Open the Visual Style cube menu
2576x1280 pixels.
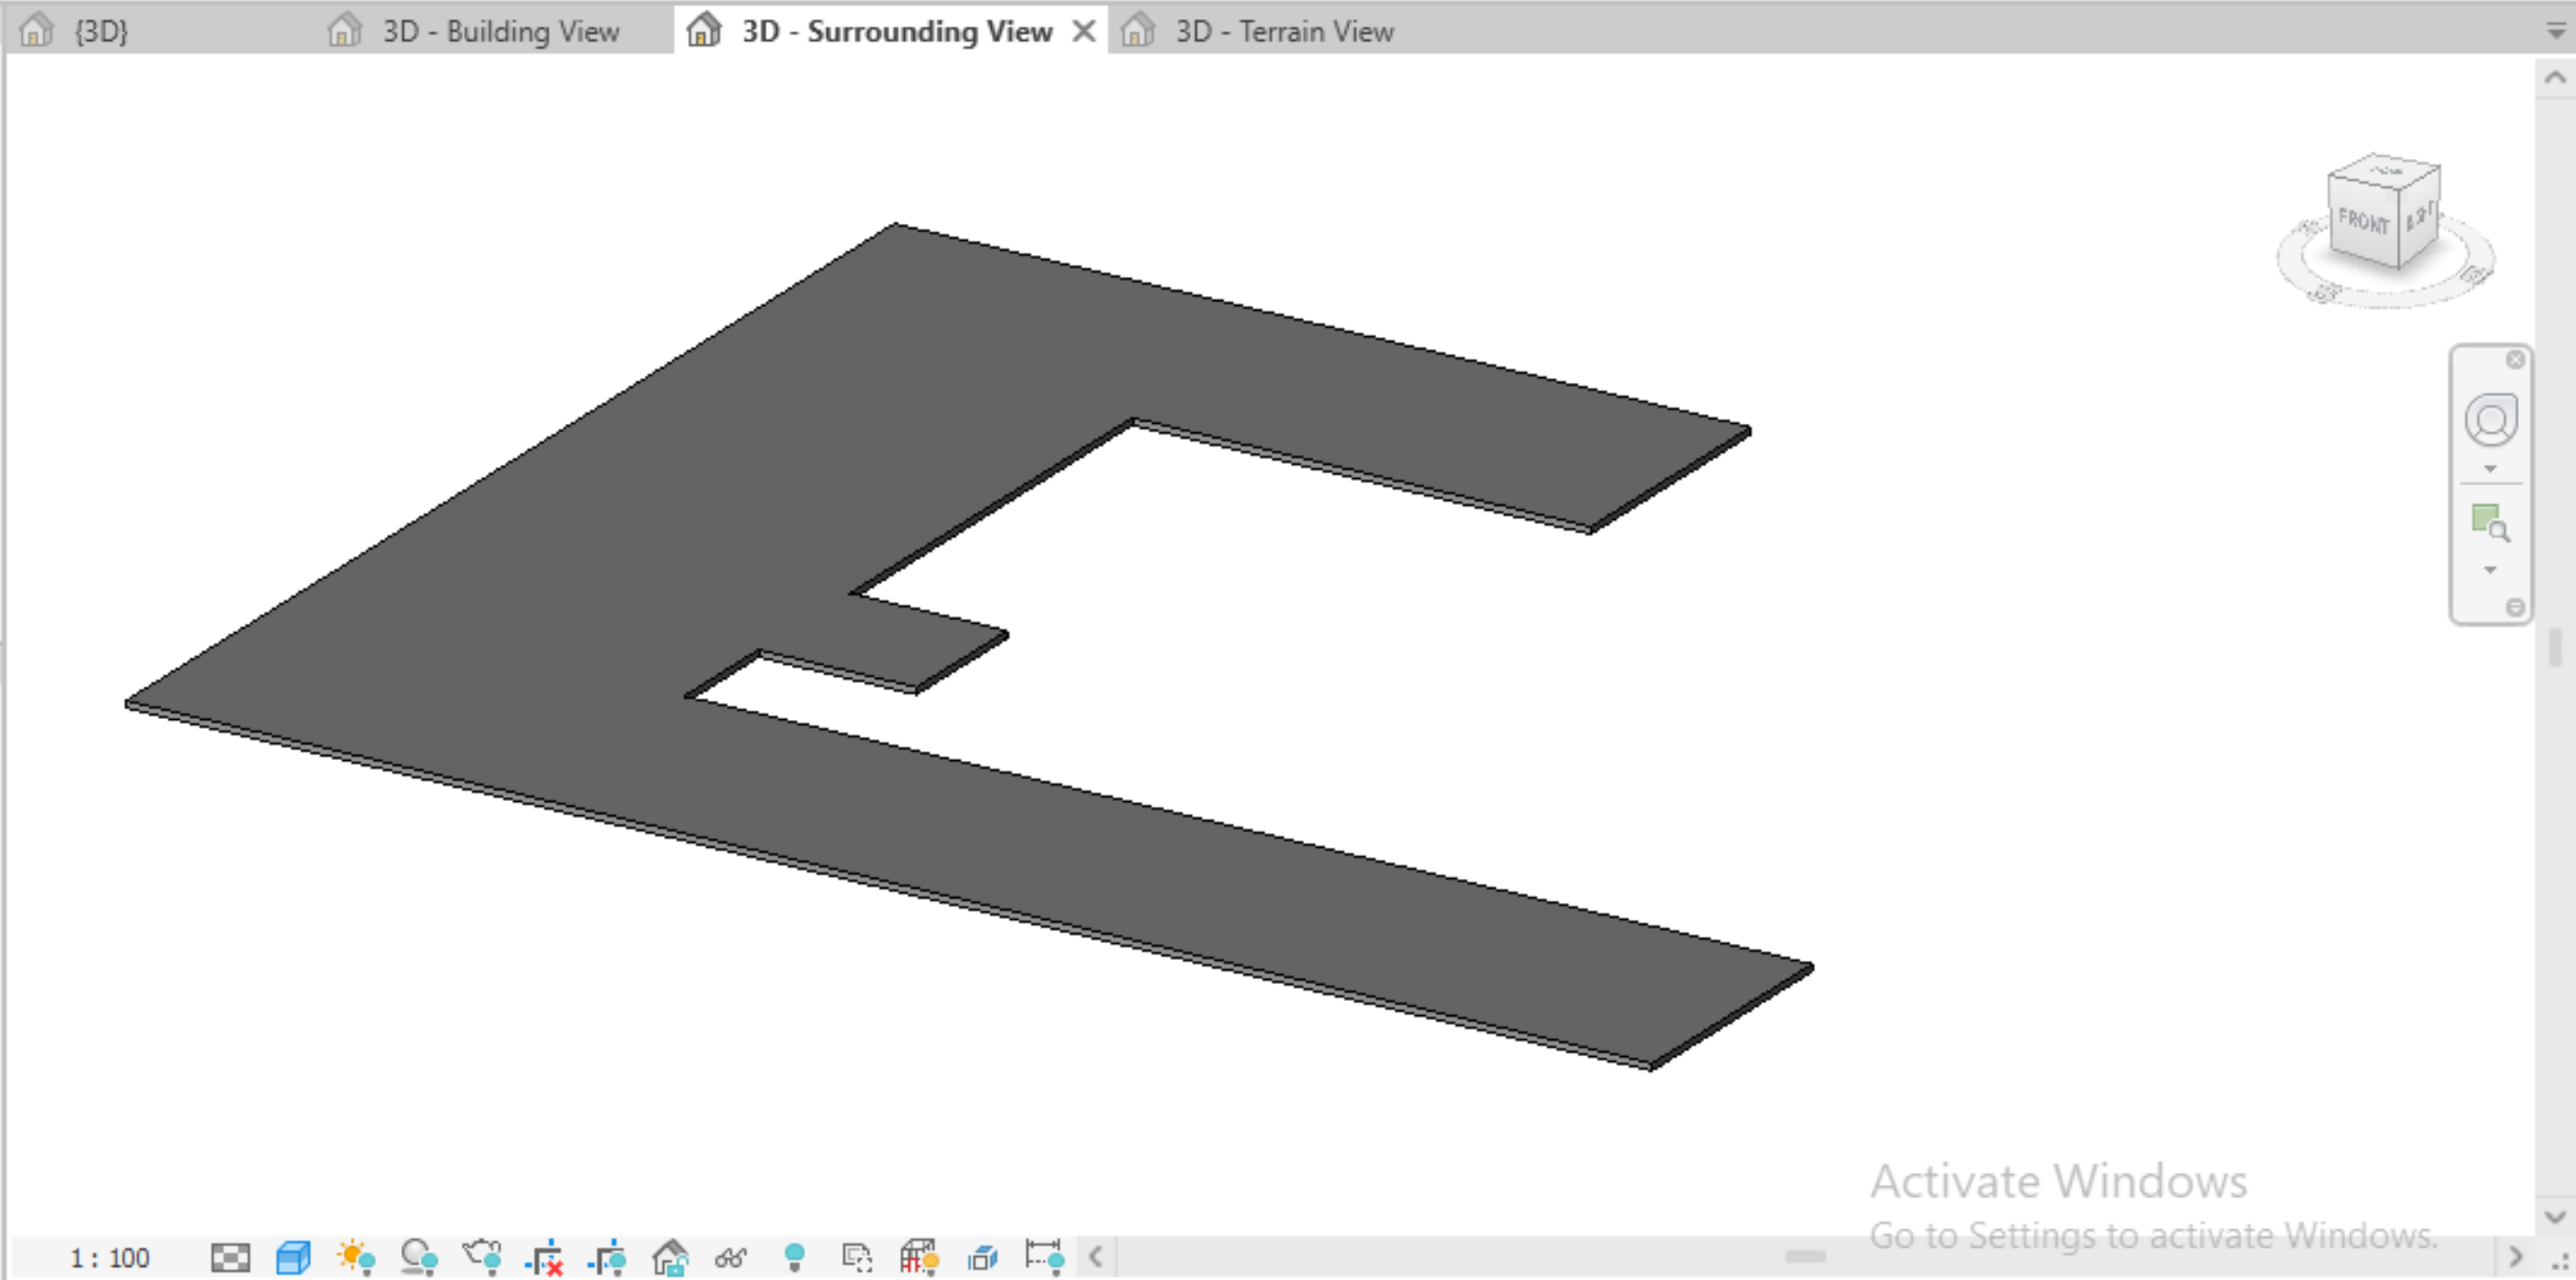pyautogui.click(x=293, y=1257)
